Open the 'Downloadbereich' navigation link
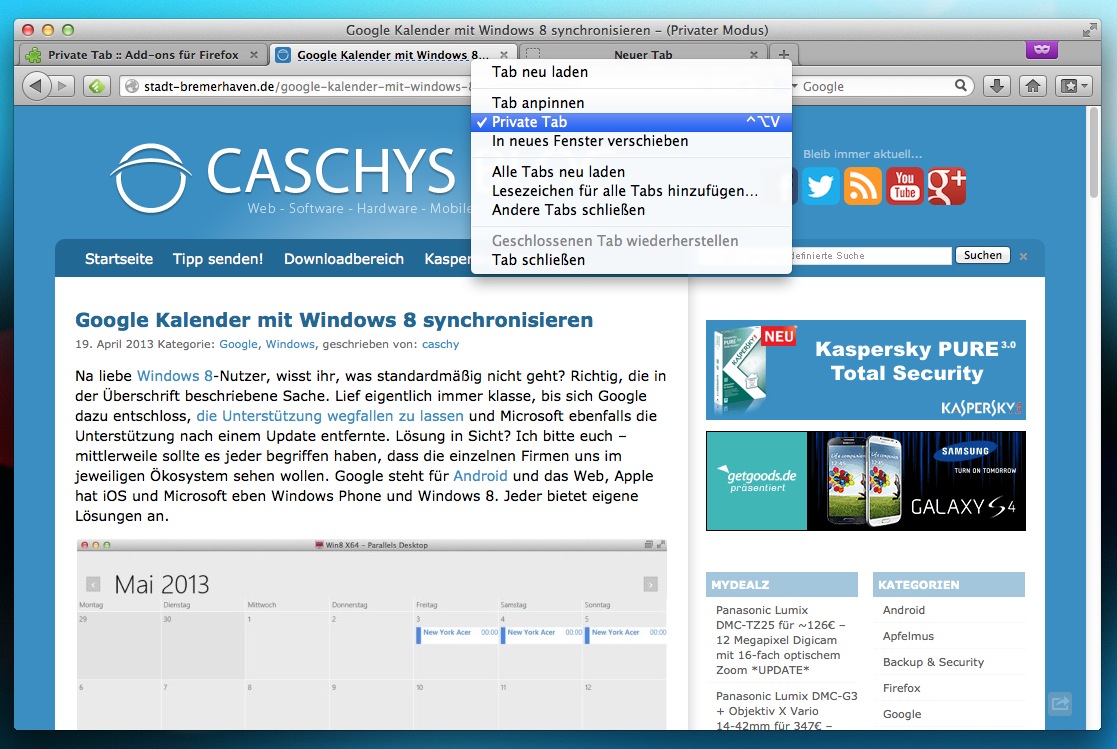This screenshot has height=749, width=1117. click(344, 259)
